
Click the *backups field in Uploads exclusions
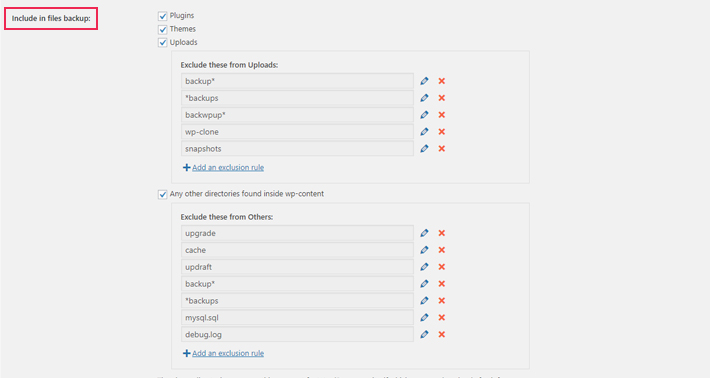click(x=297, y=98)
